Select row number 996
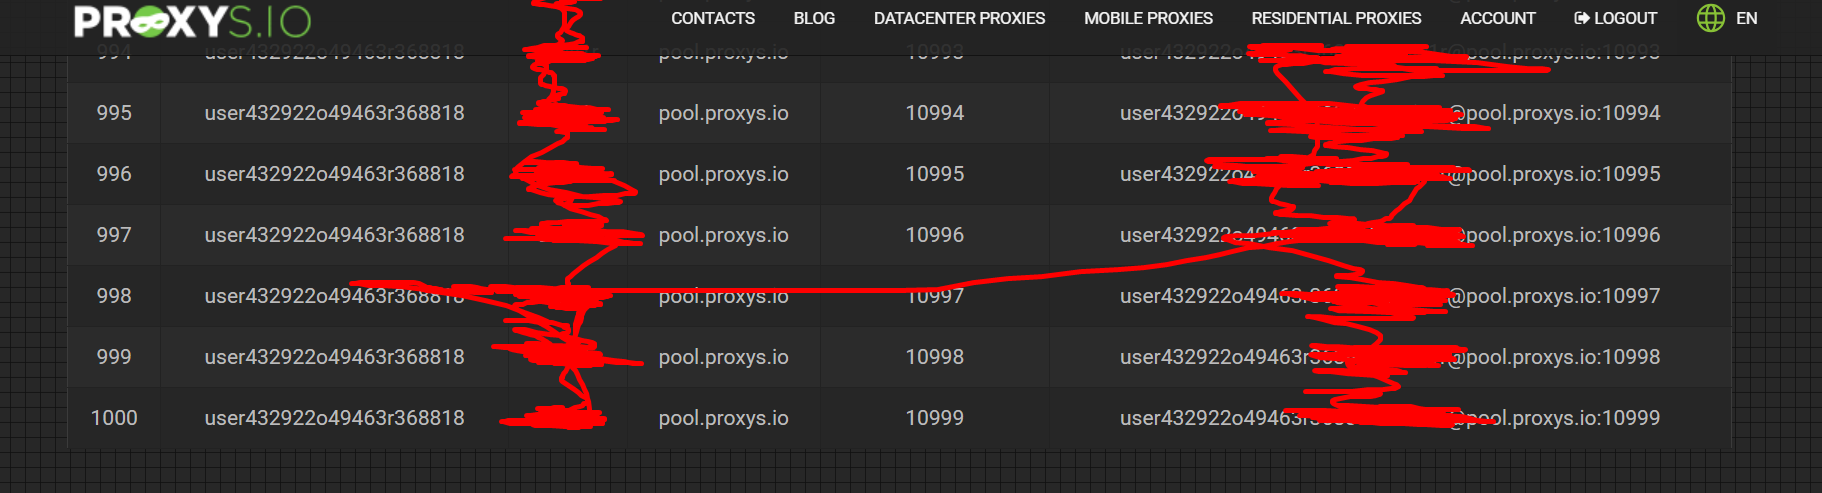1822x493 pixels. tap(114, 174)
